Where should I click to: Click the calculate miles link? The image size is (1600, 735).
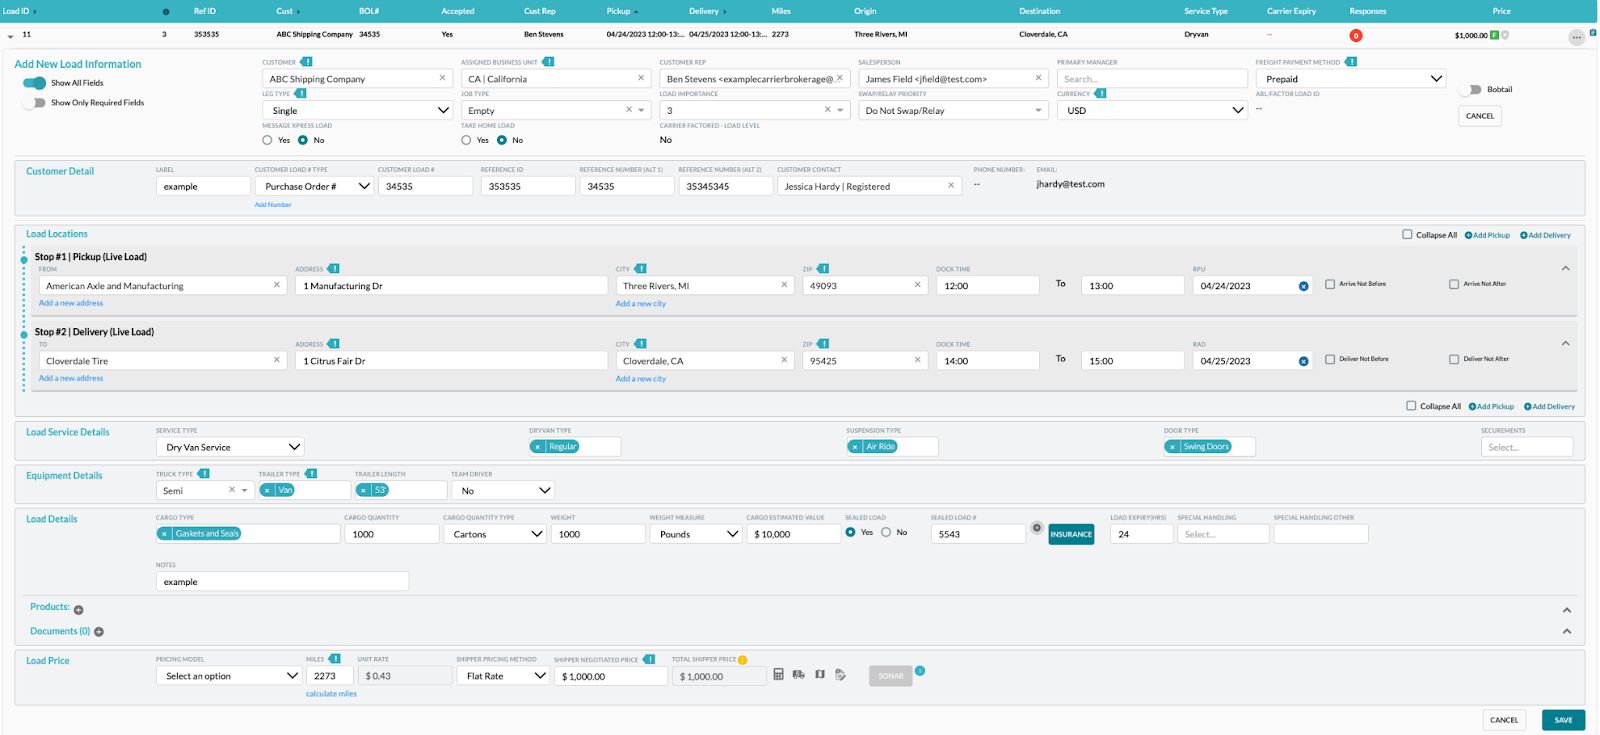click(331, 694)
